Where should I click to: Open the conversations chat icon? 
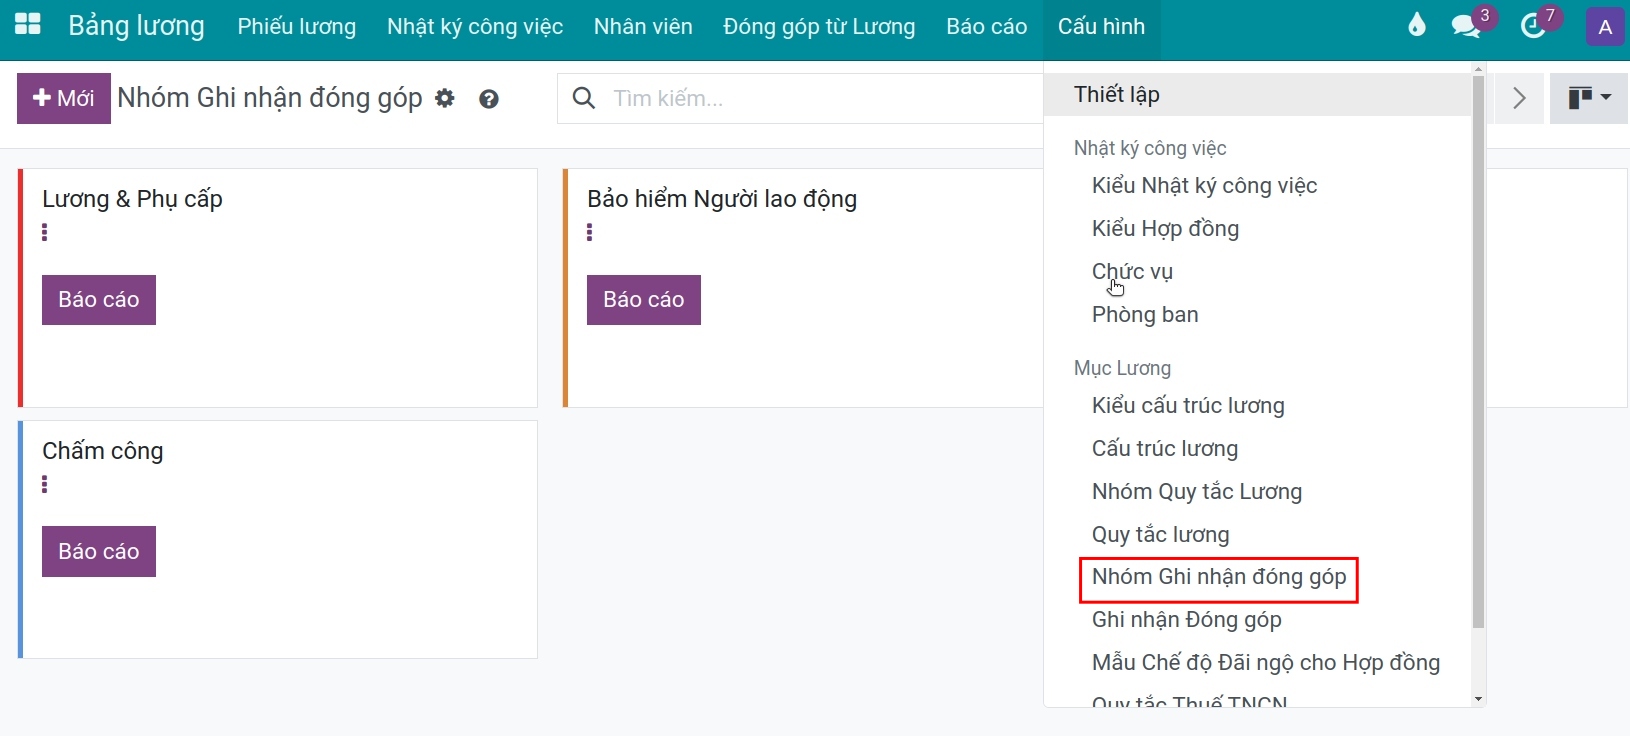1466,26
